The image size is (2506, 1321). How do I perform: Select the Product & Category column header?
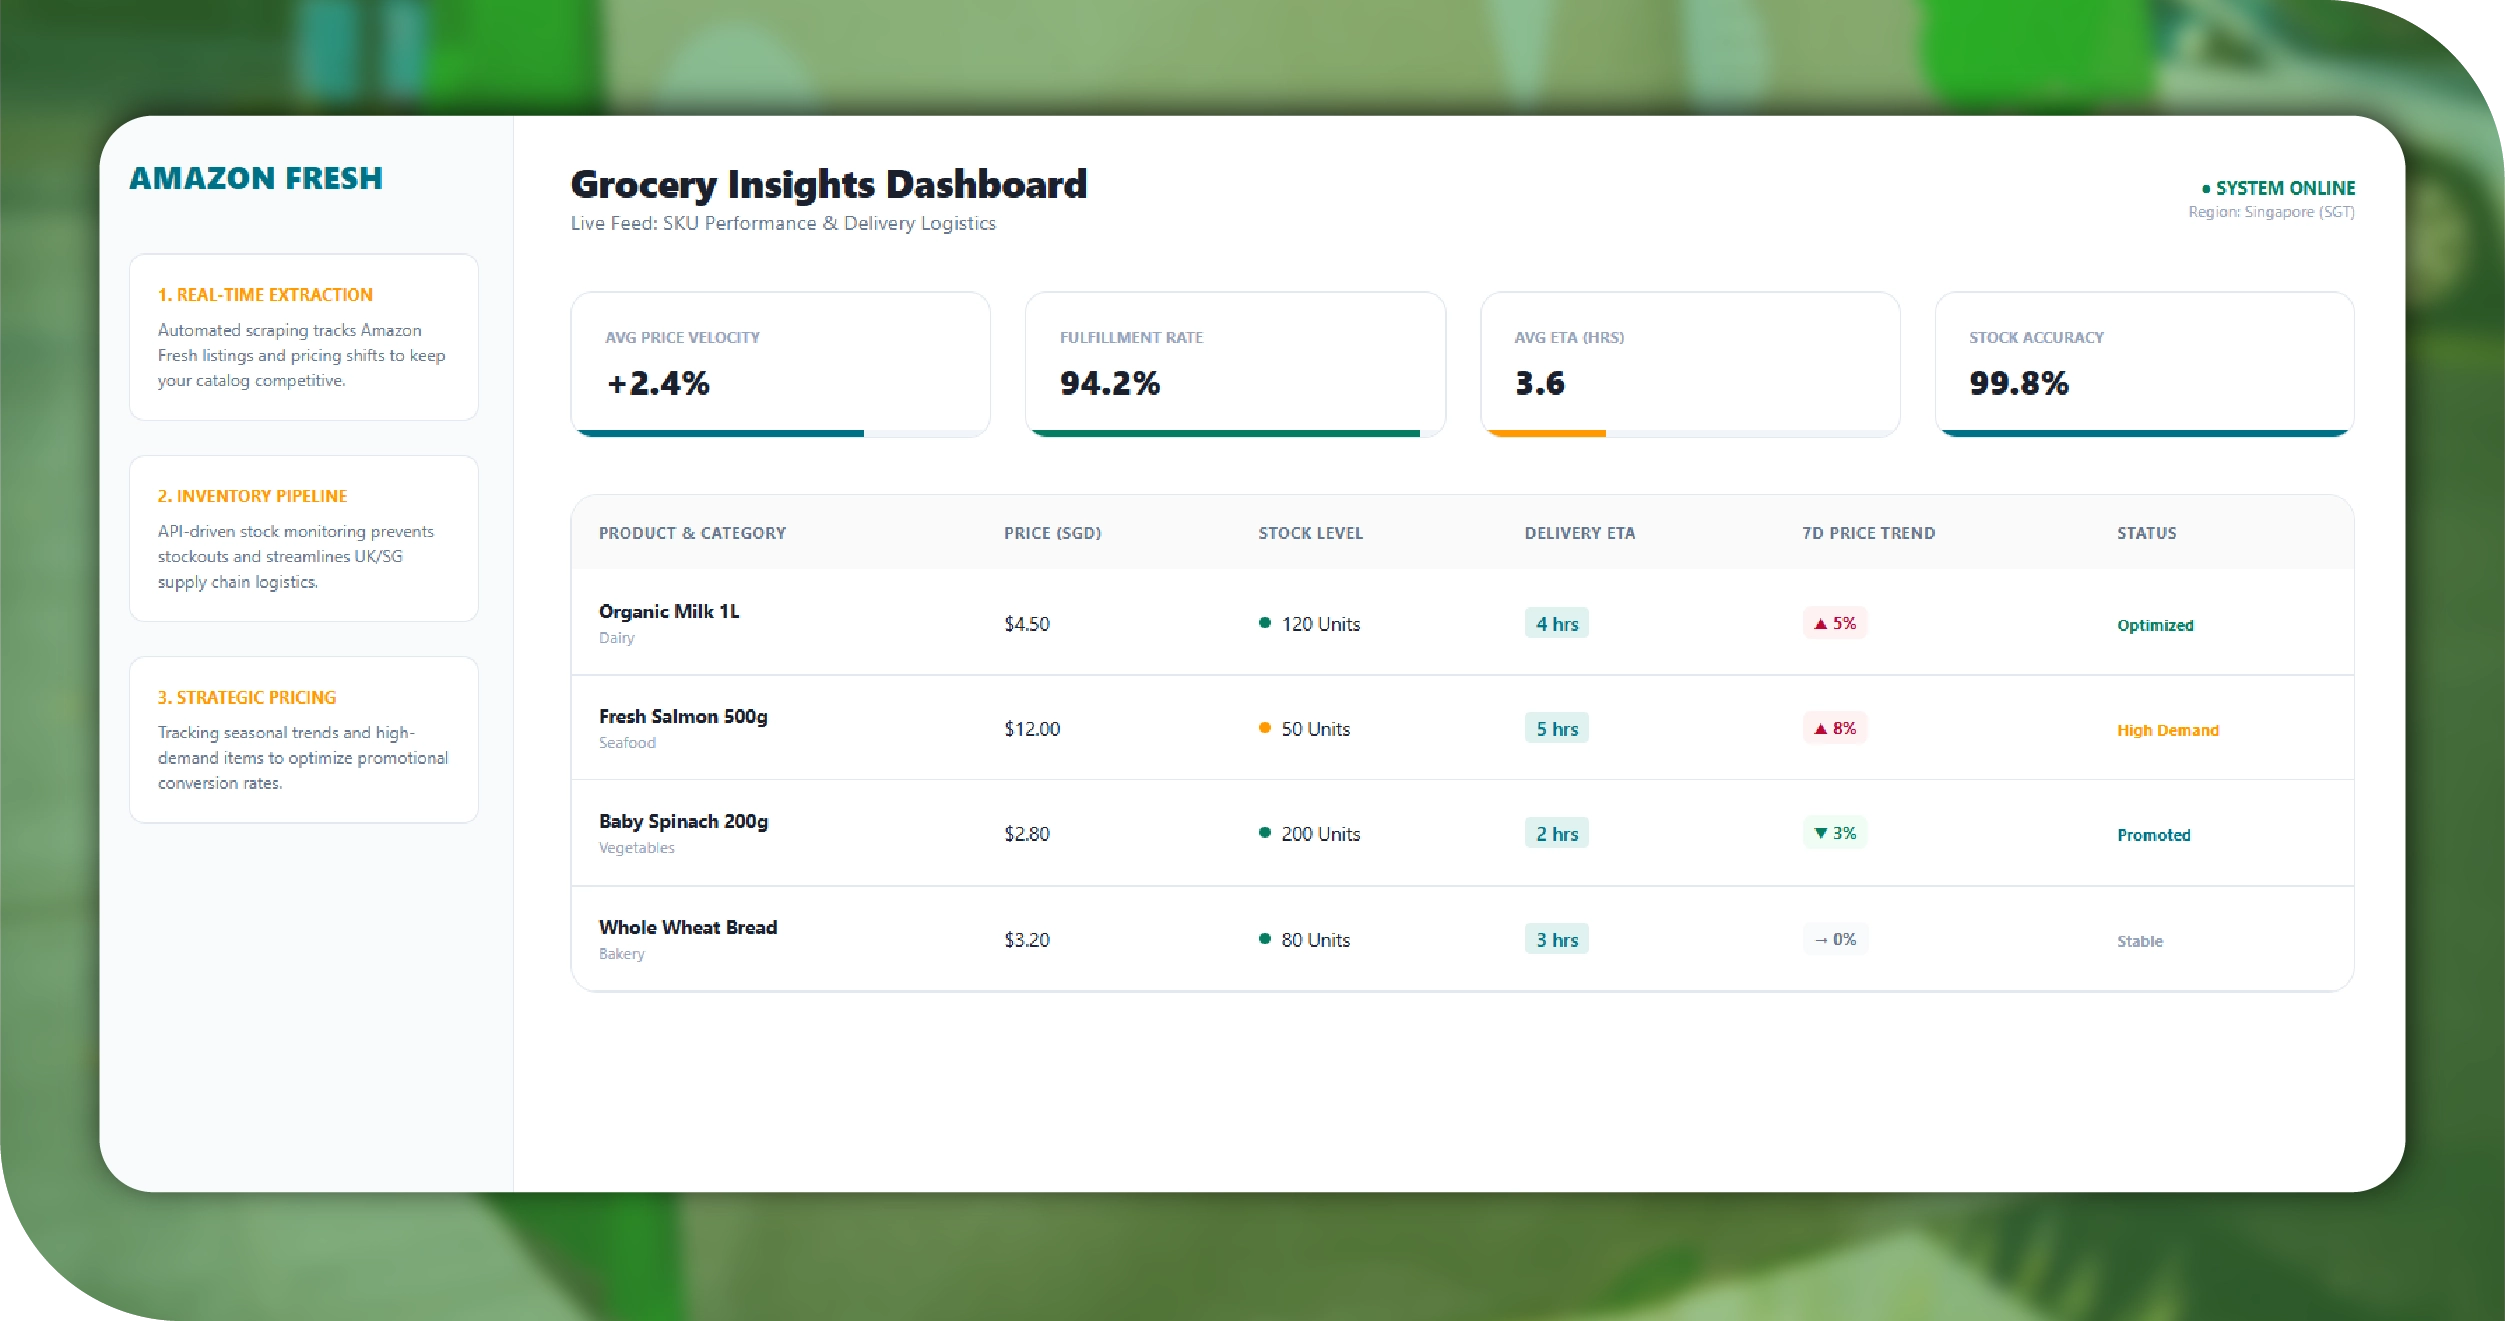tap(692, 533)
